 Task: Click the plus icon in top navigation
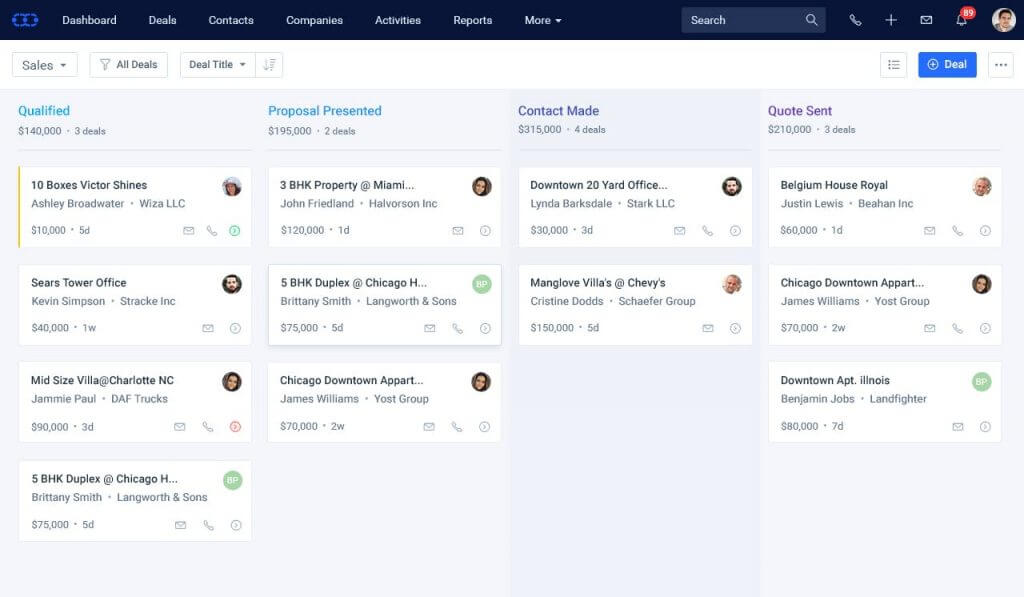coord(891,20)
